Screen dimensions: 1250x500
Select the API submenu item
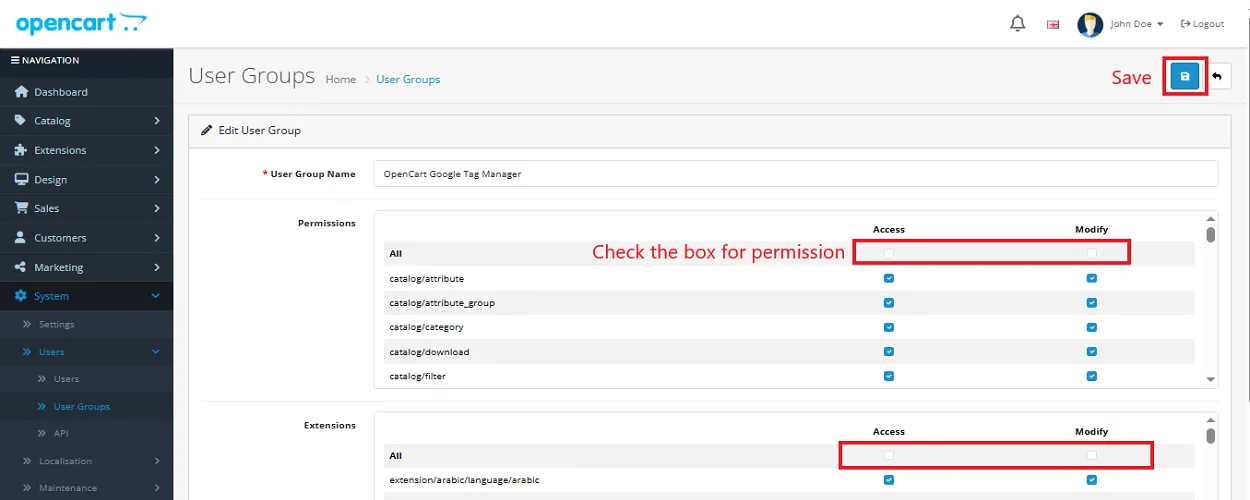tap(60, 433)
